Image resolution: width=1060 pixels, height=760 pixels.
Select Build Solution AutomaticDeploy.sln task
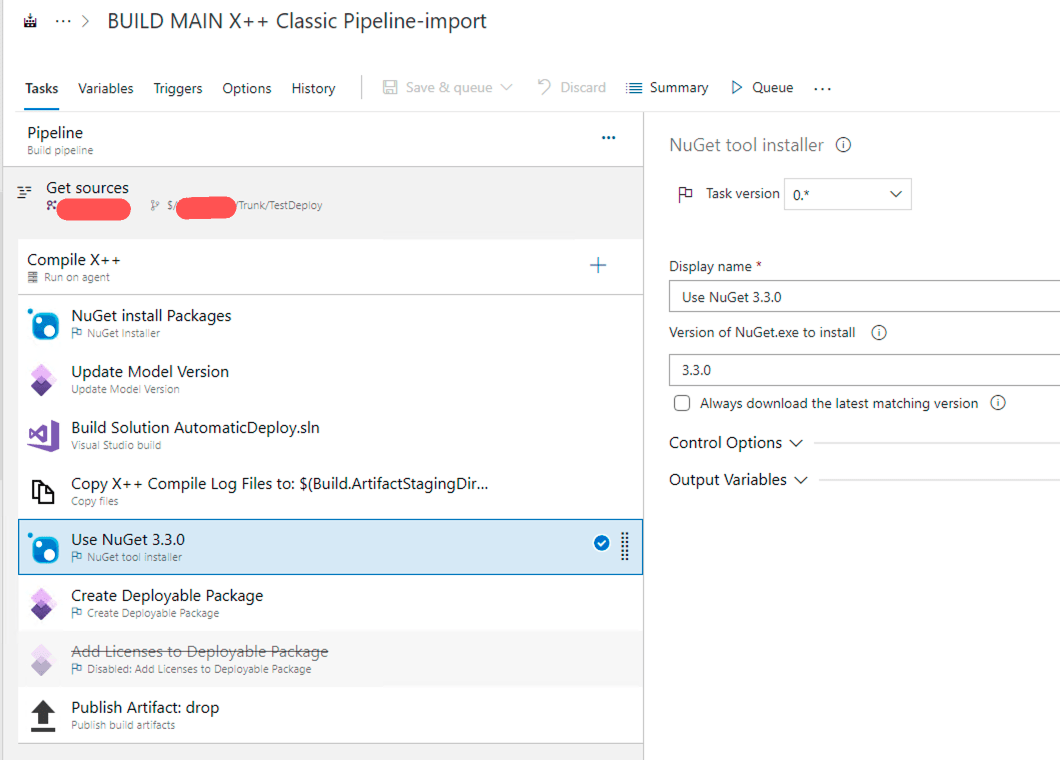[330, 435]
